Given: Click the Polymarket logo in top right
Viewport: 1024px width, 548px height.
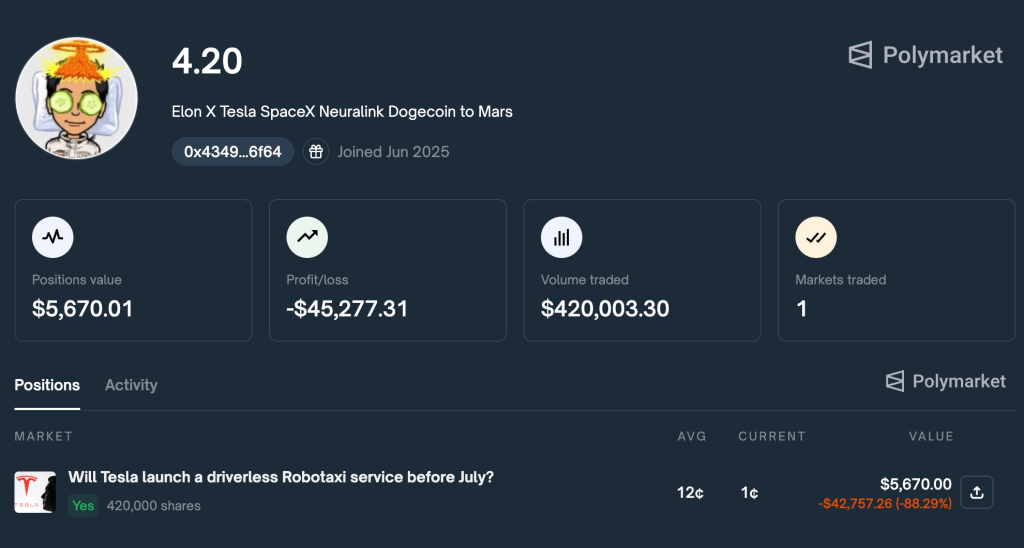Looking at the screenshot, I should click(925, 55).
